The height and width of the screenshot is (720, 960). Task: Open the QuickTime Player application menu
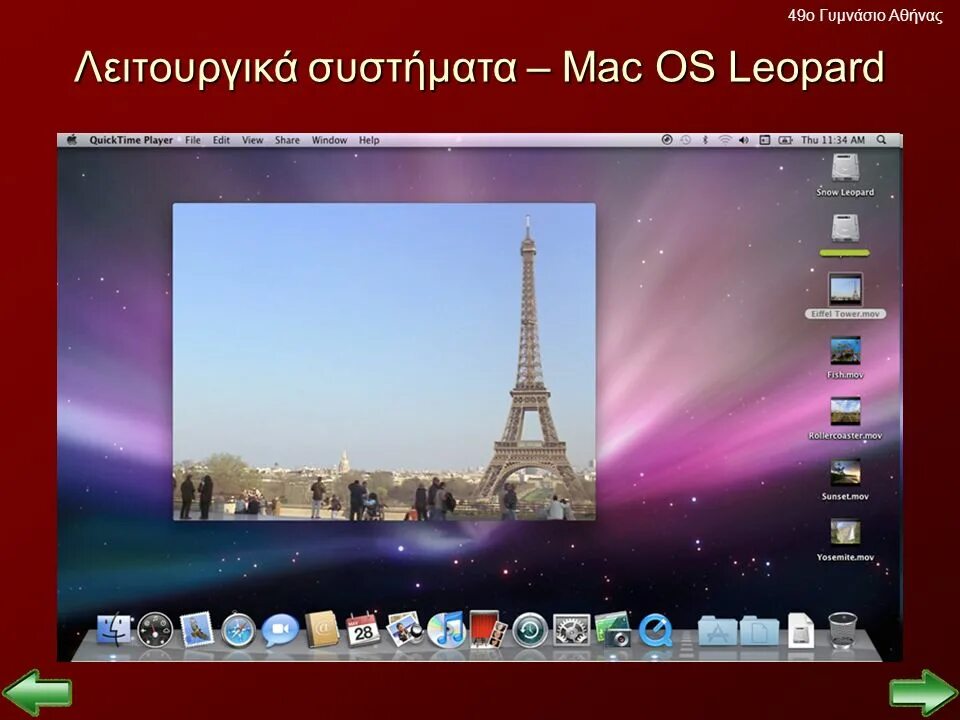point(131,140)
